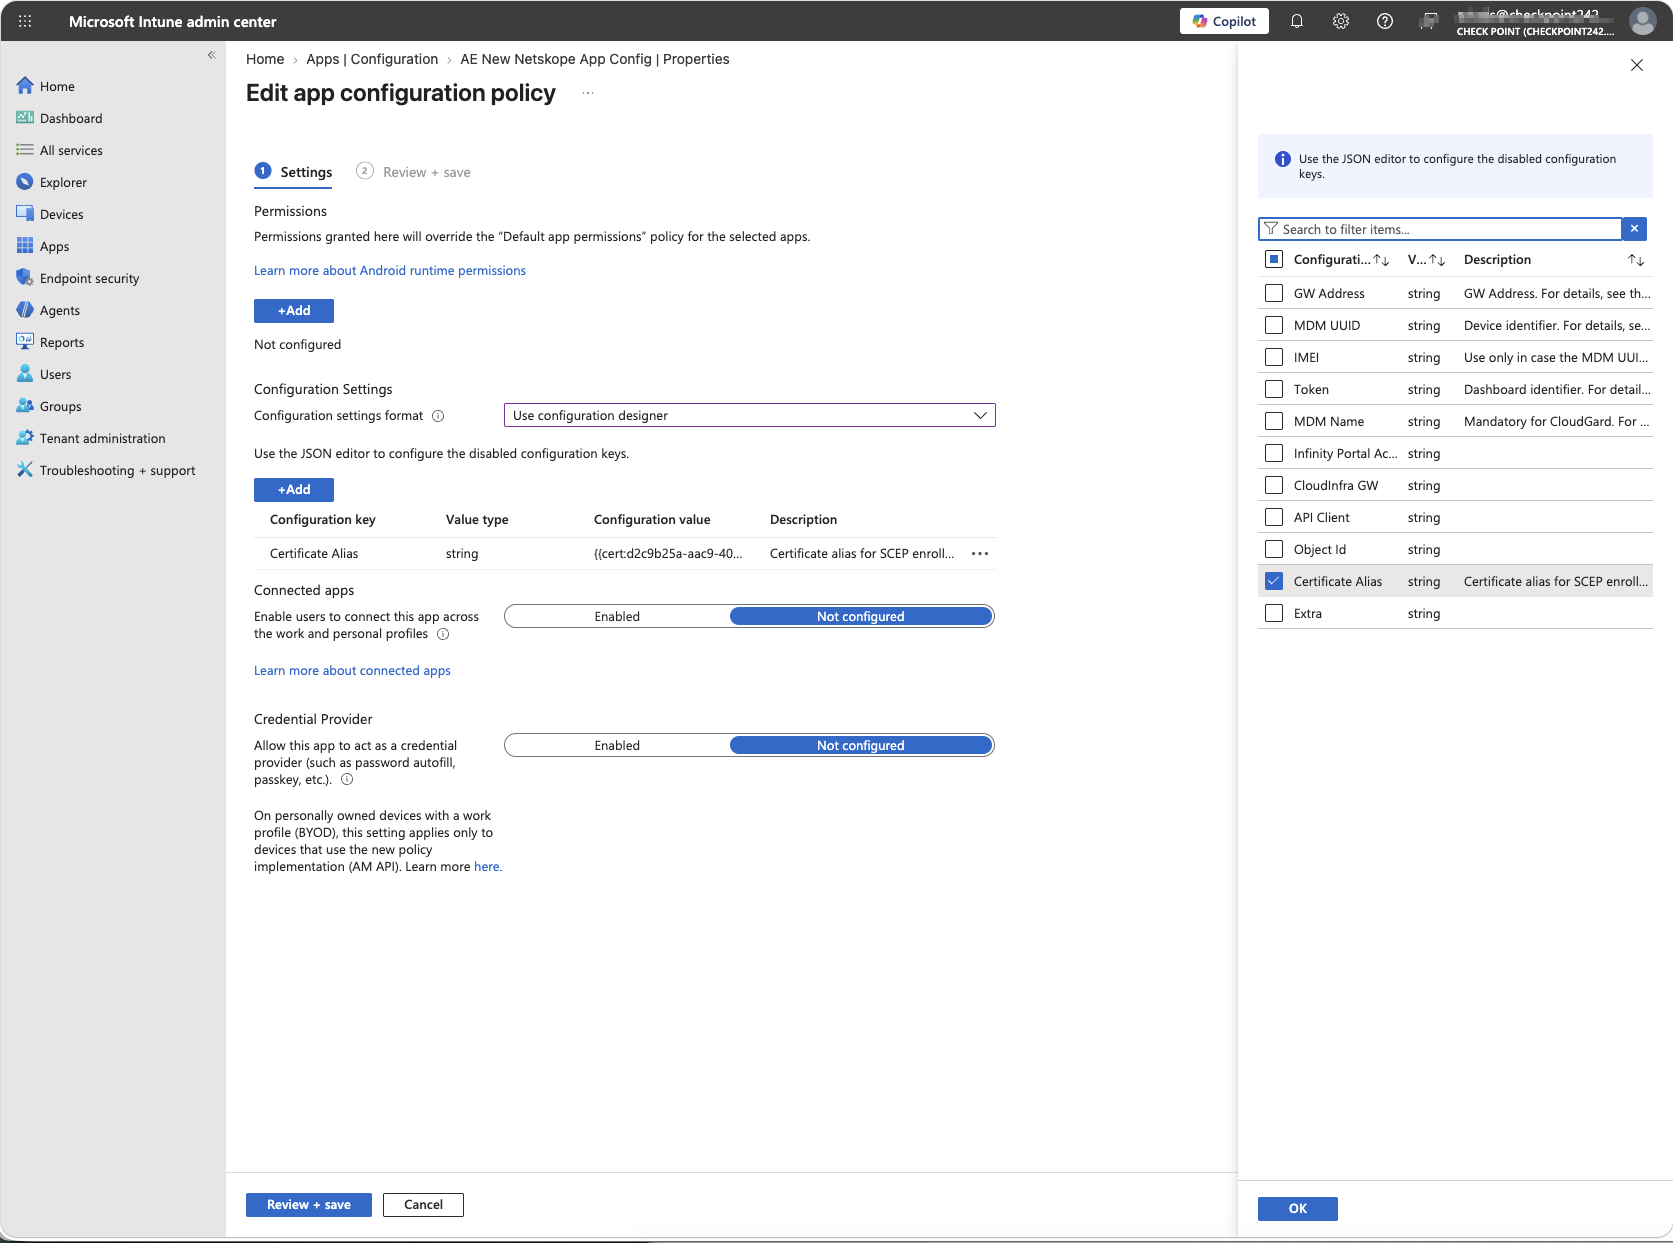1673x1243 pixels.
Task: Set Connected apps toggle to Enabled
Action: pos(617,617)
